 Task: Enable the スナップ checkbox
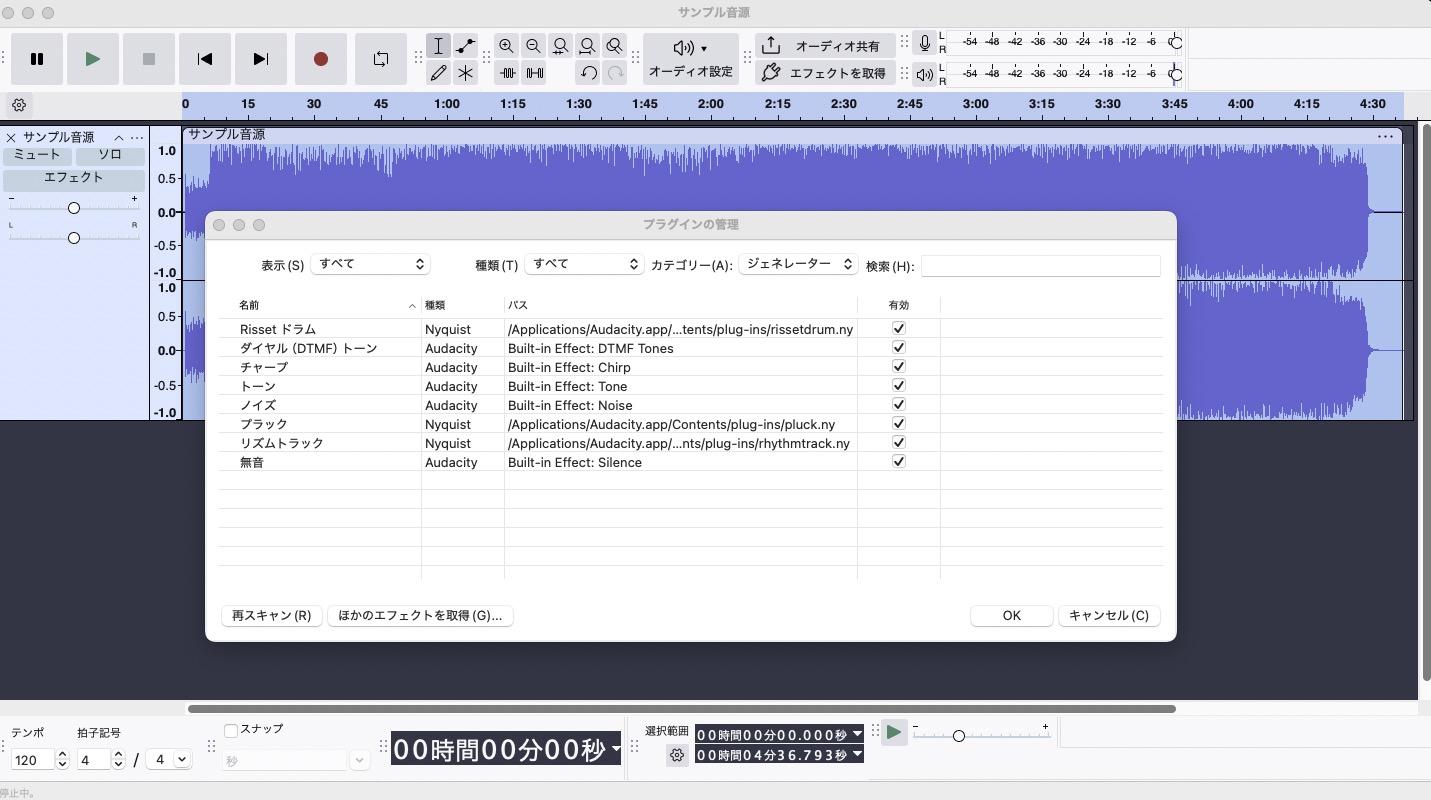click(x=231, y=730)
